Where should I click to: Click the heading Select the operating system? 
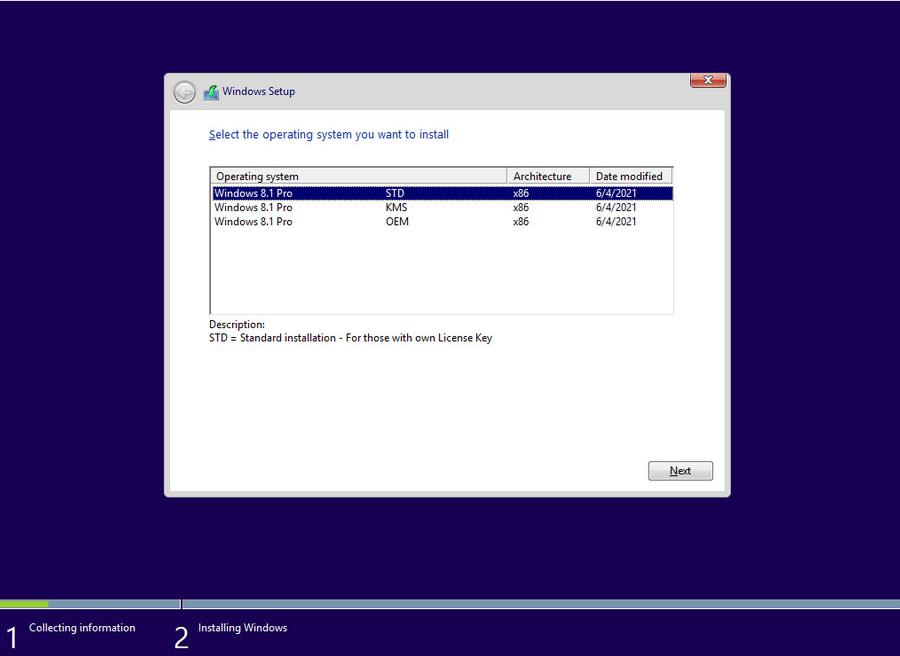[x=328, y=134]
